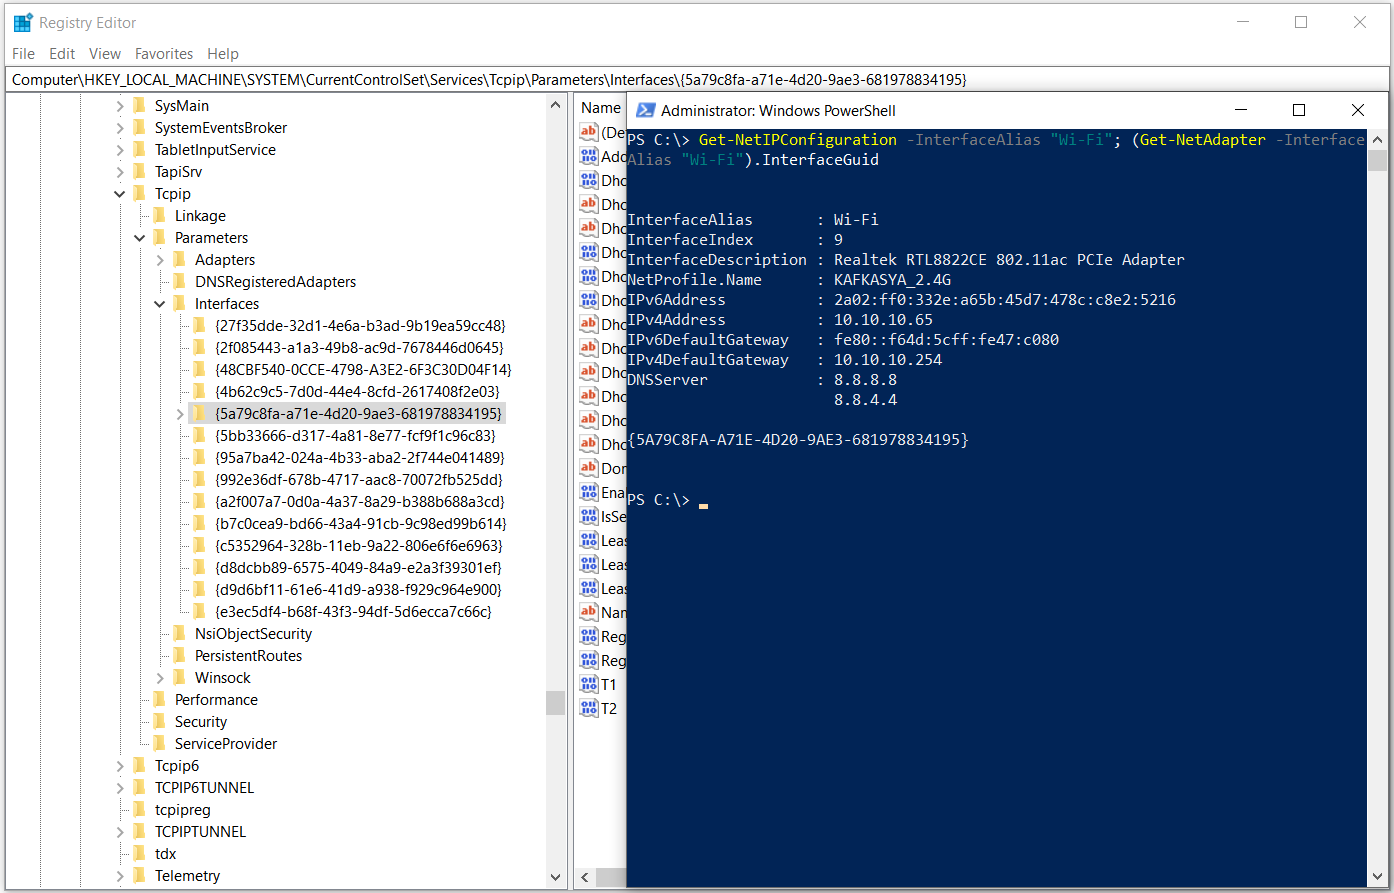Collapse the Tcpip key

coord(120,194)
